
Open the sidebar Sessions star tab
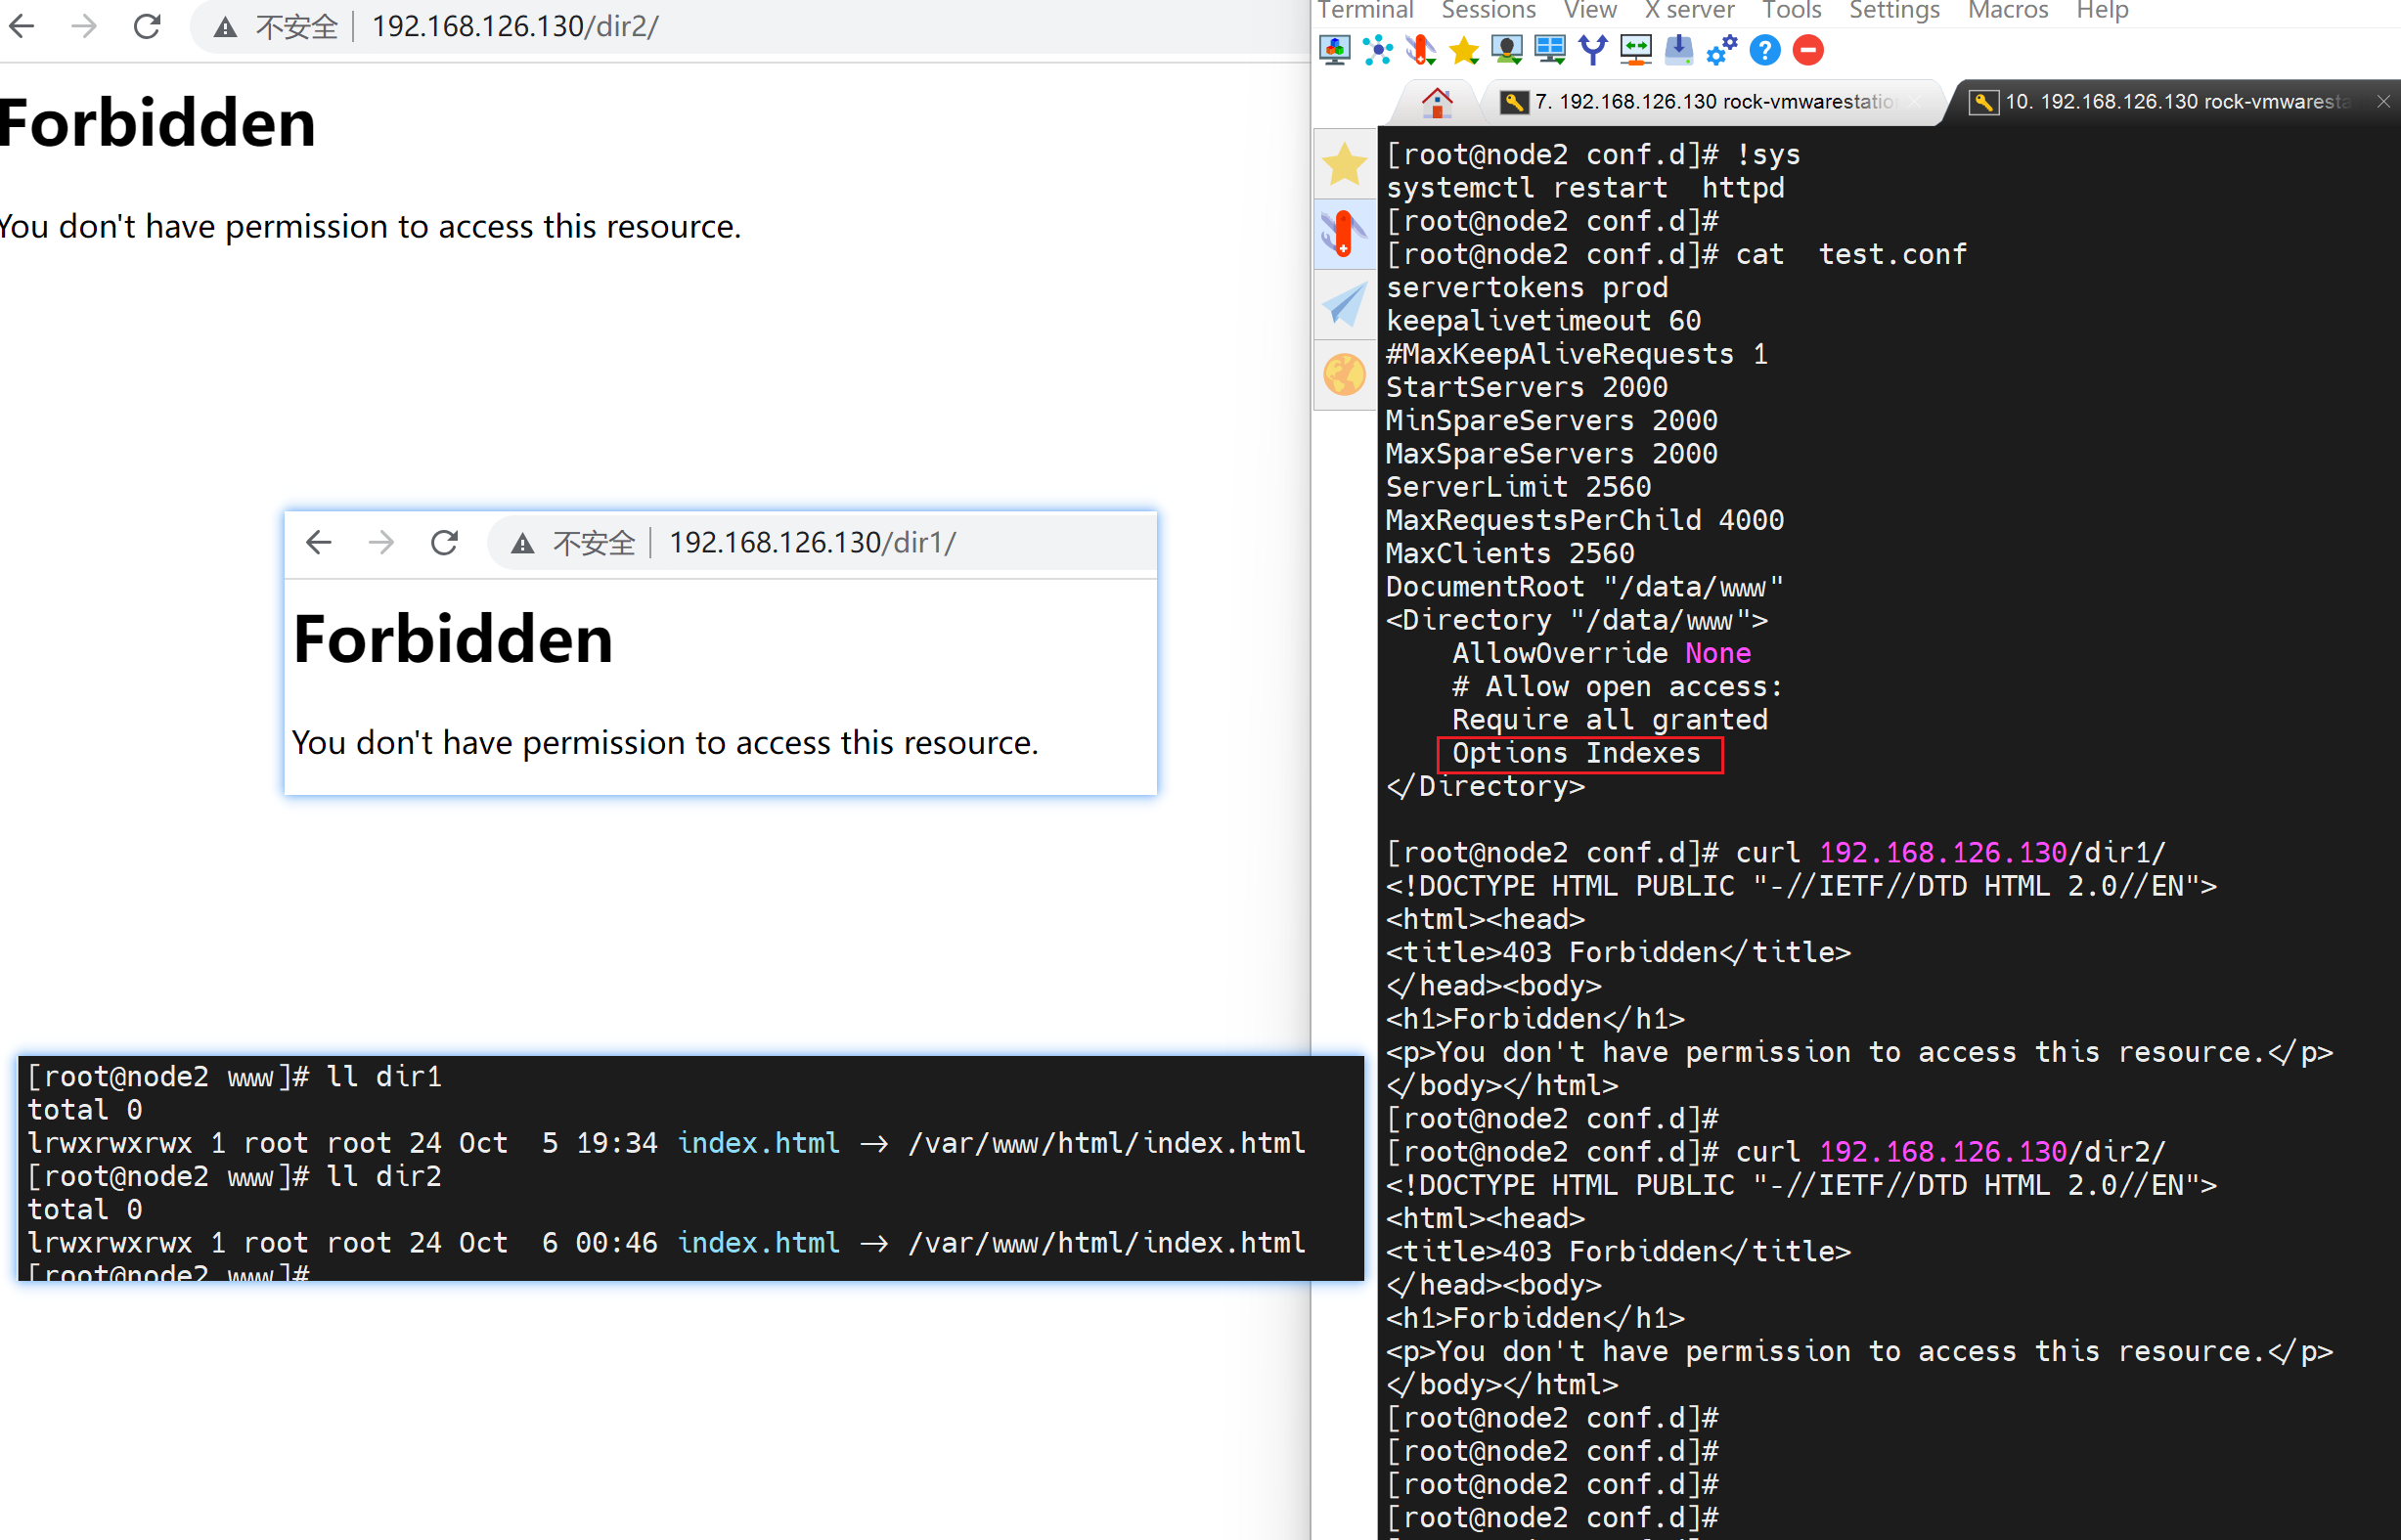pyautogui.click(x=1344, y=164)
